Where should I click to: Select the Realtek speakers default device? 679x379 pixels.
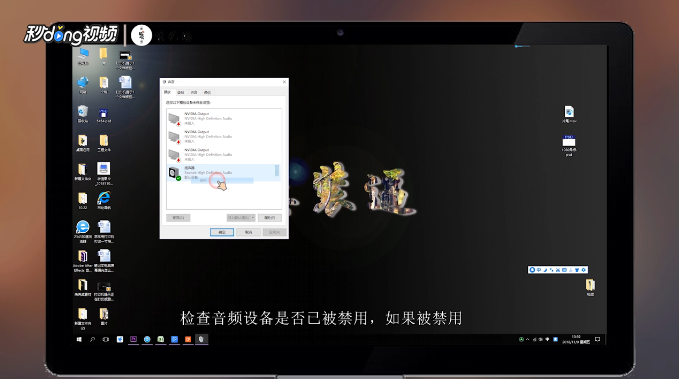tap(224, 173)
